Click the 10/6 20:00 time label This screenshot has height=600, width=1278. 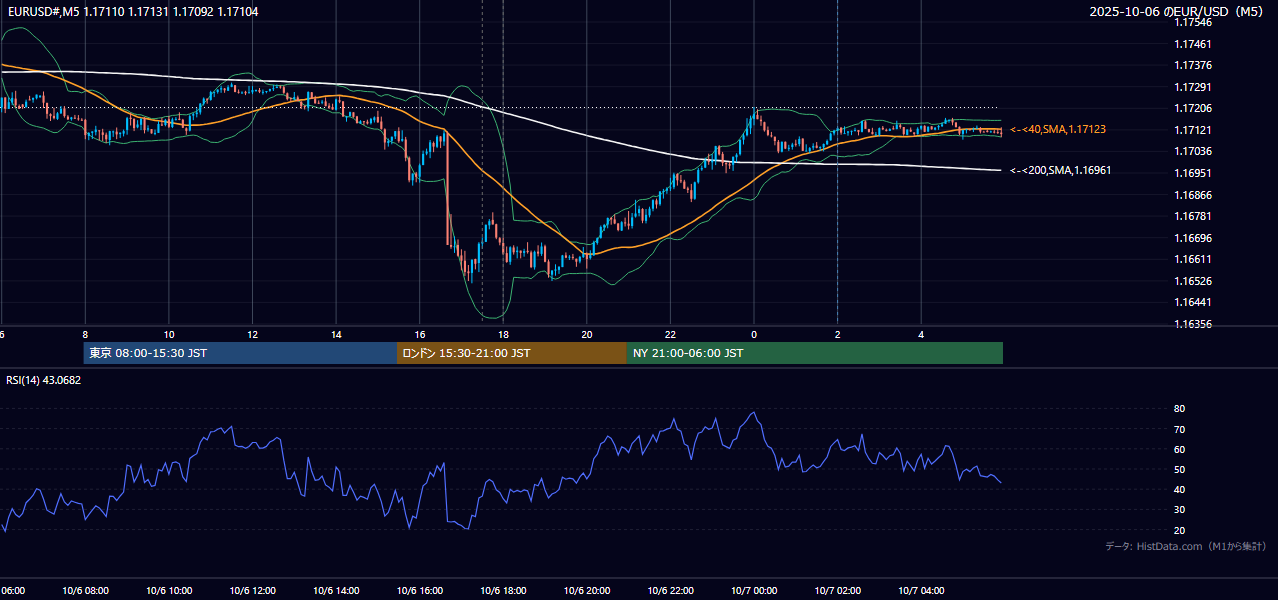[x=587, y=591]
